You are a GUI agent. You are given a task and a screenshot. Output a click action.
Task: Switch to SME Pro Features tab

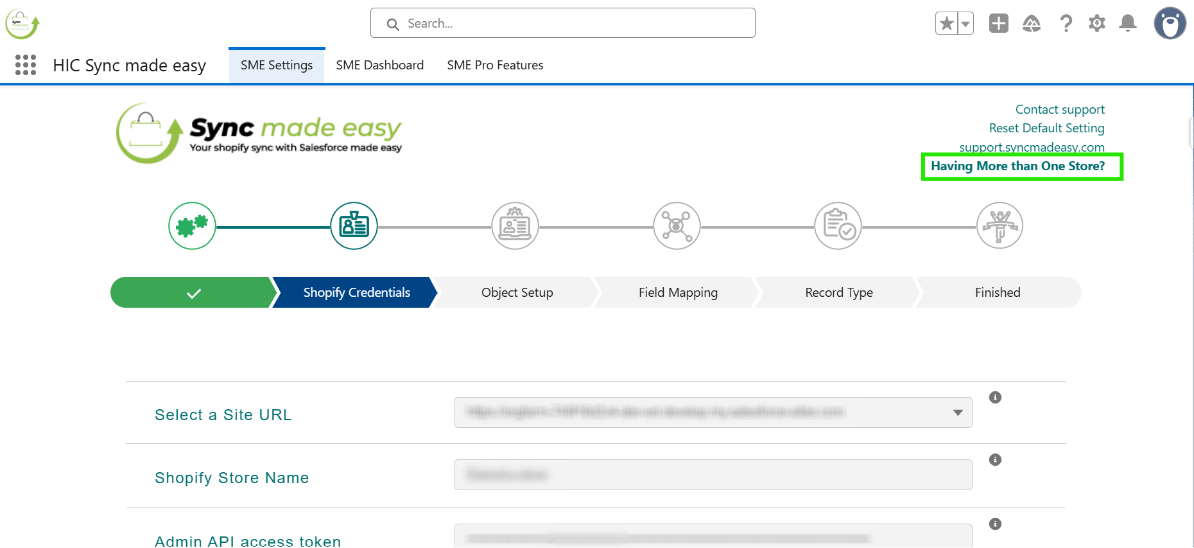coord(495,65)
